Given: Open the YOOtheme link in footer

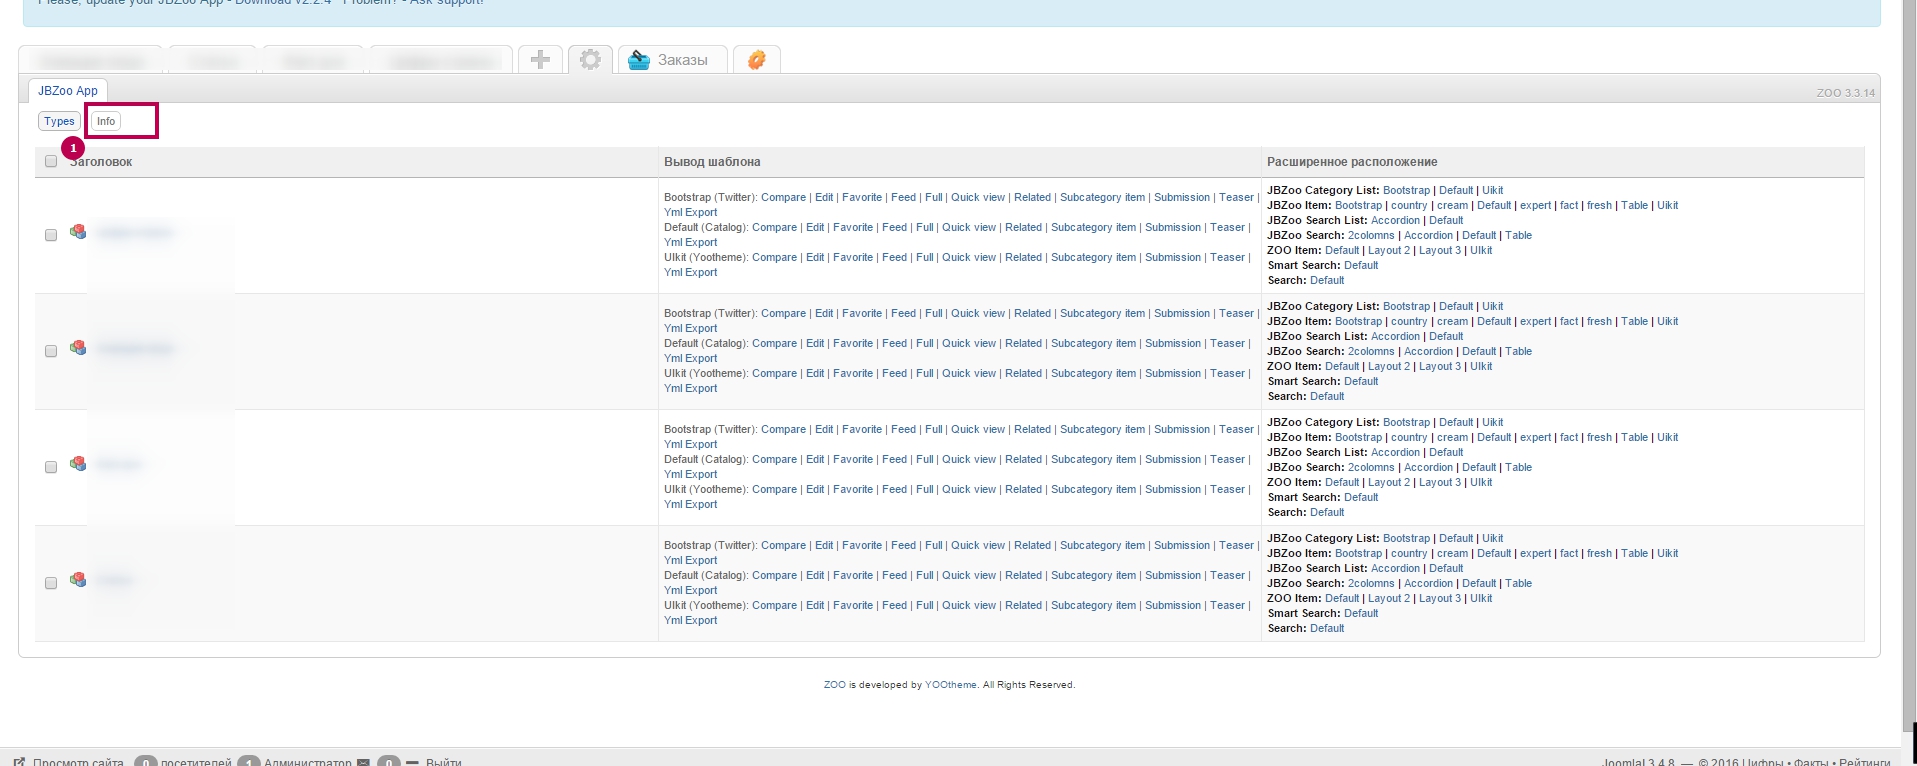Looking at the screenshot, I should pos(950,685).
